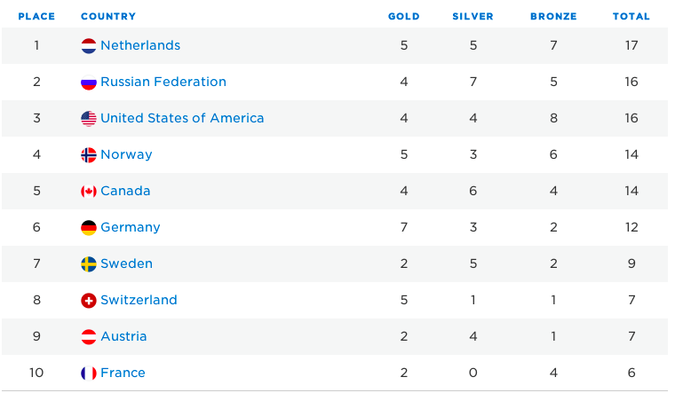Click the PLACE column header
This screenshot has height=393, width=675.
(x=37, y=16)
